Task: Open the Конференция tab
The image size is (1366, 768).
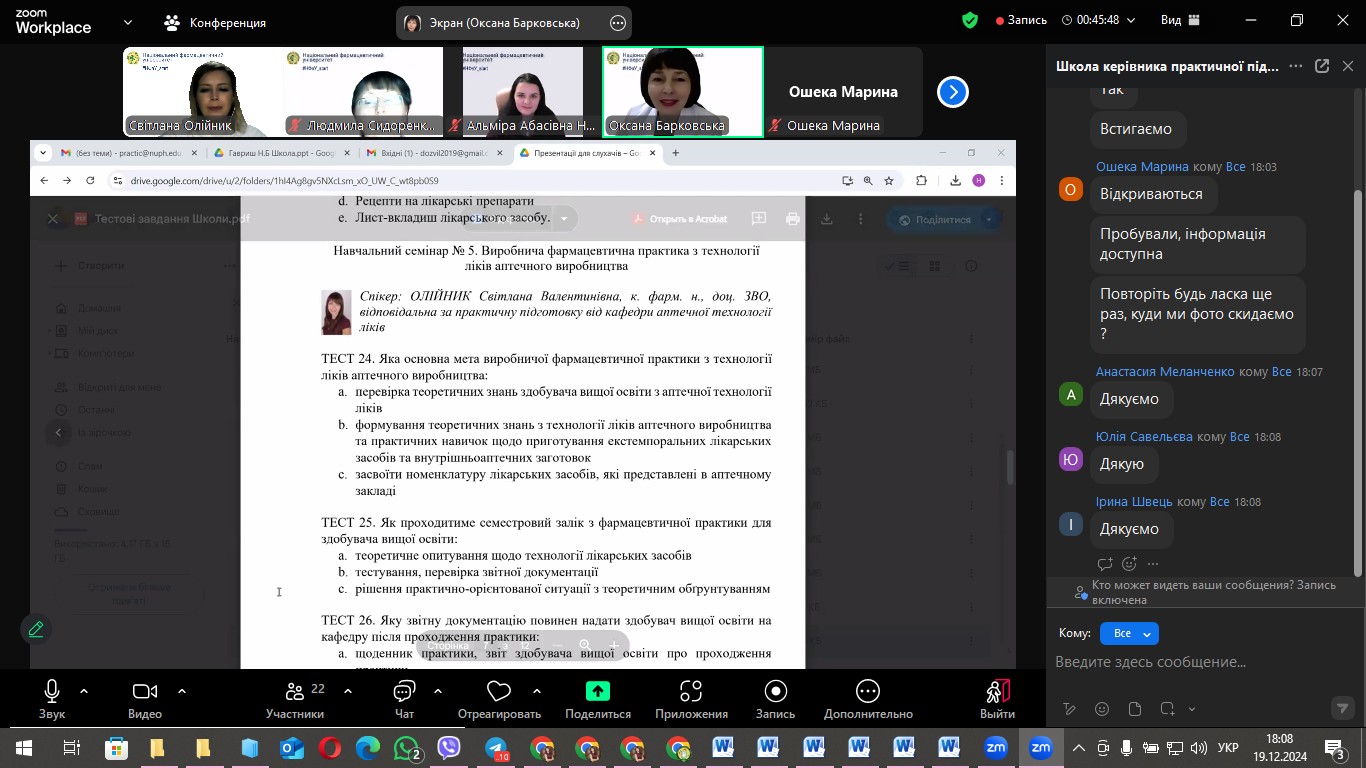Action: click(x=215, y=22)
